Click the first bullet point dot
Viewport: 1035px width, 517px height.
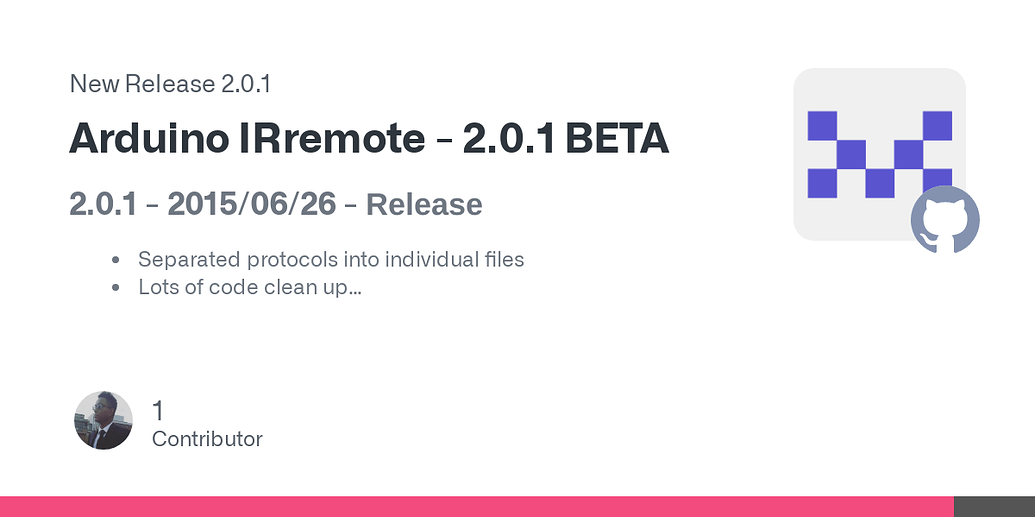[117, 260]
